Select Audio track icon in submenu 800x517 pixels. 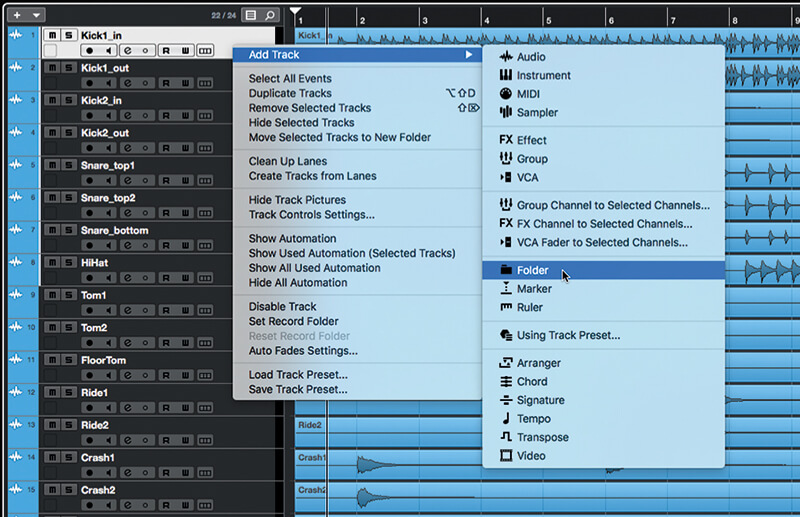click(506, 57)
